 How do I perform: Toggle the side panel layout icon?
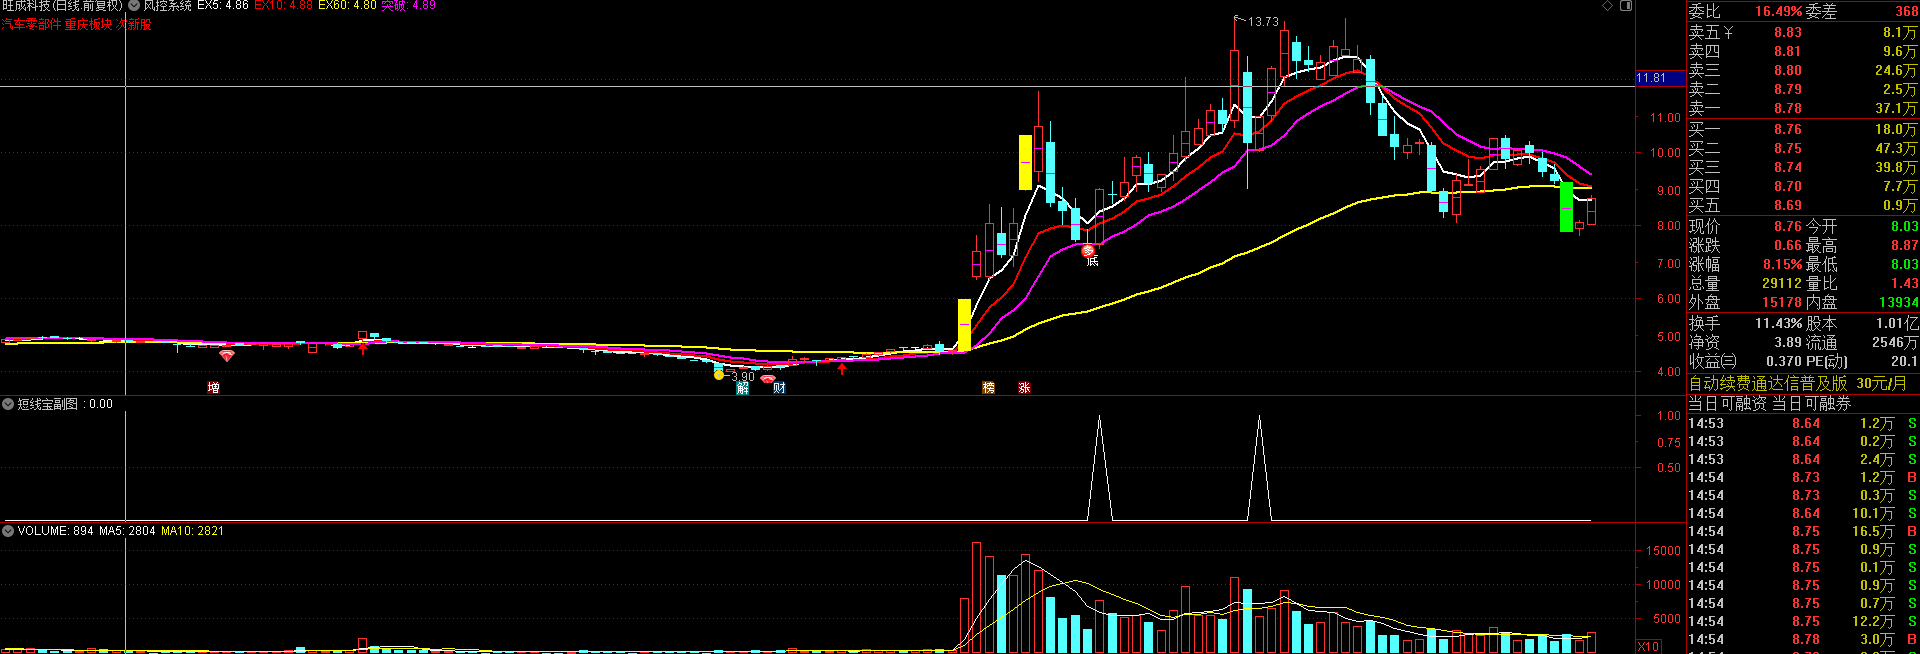1626,6
